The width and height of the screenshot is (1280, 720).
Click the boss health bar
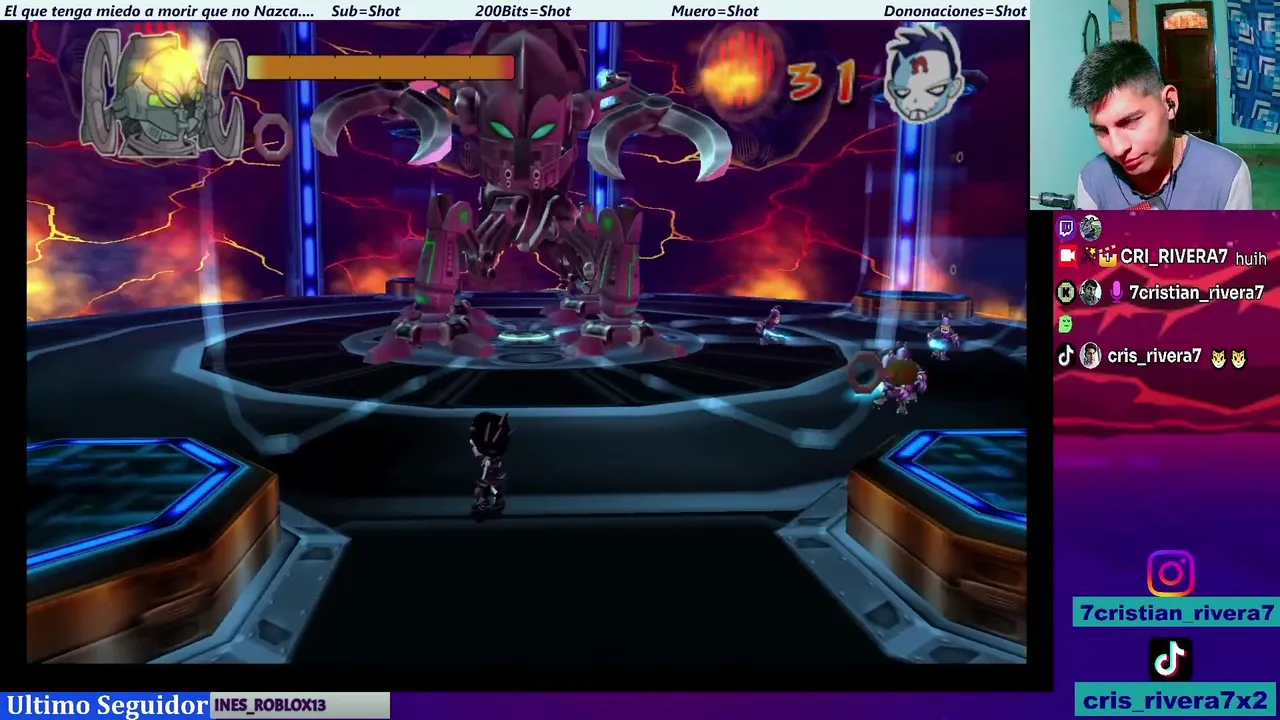380,67
